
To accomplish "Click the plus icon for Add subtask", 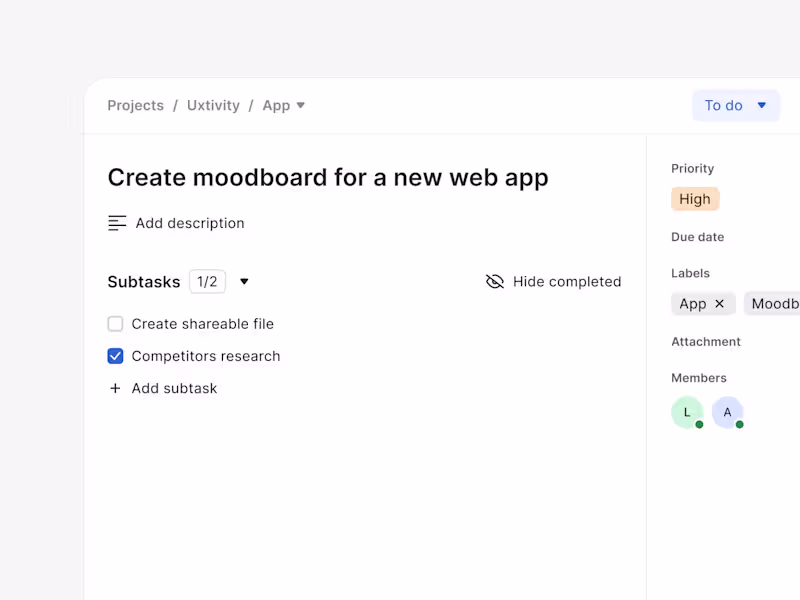I will (x=115, y=388).
